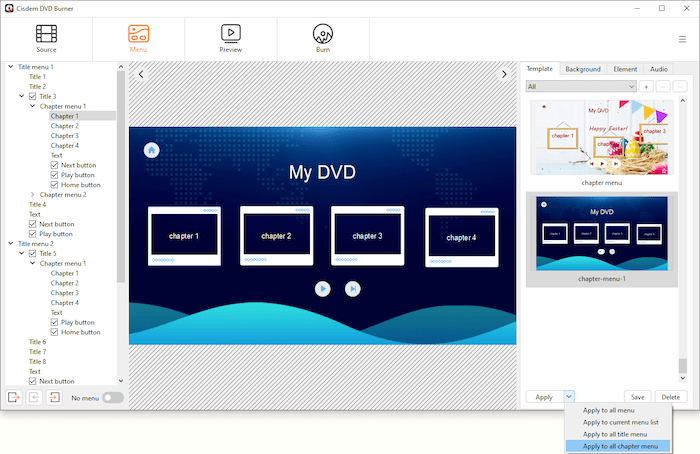Screen dimensions: 700x454
Task: Click the Delete template button
Action: (669, 397)
